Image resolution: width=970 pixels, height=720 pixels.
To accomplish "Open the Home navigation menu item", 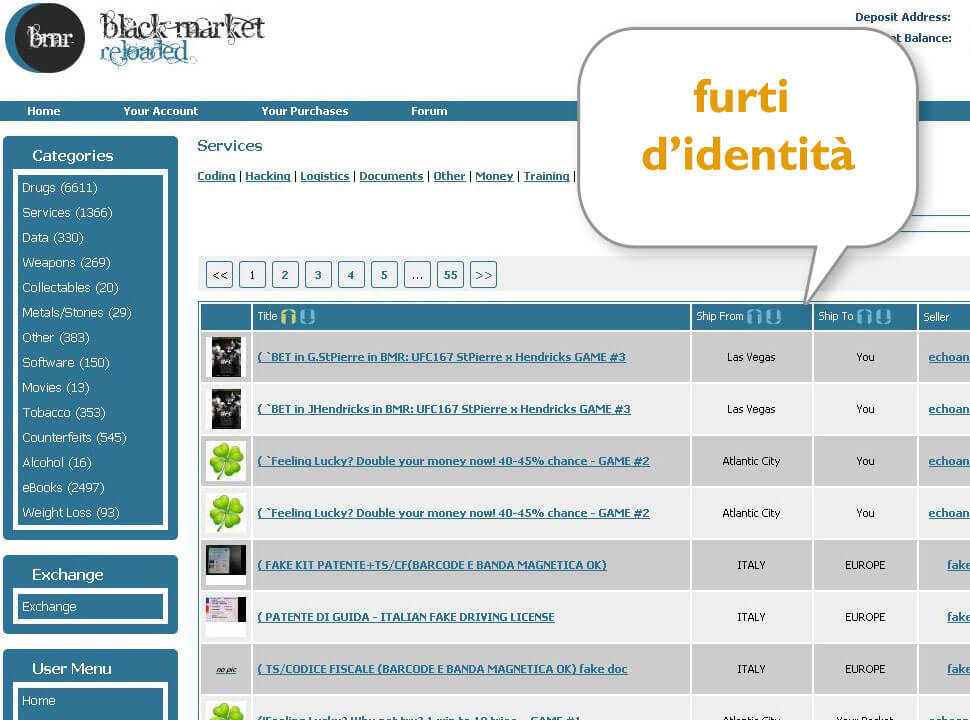I will pos(43,111).
